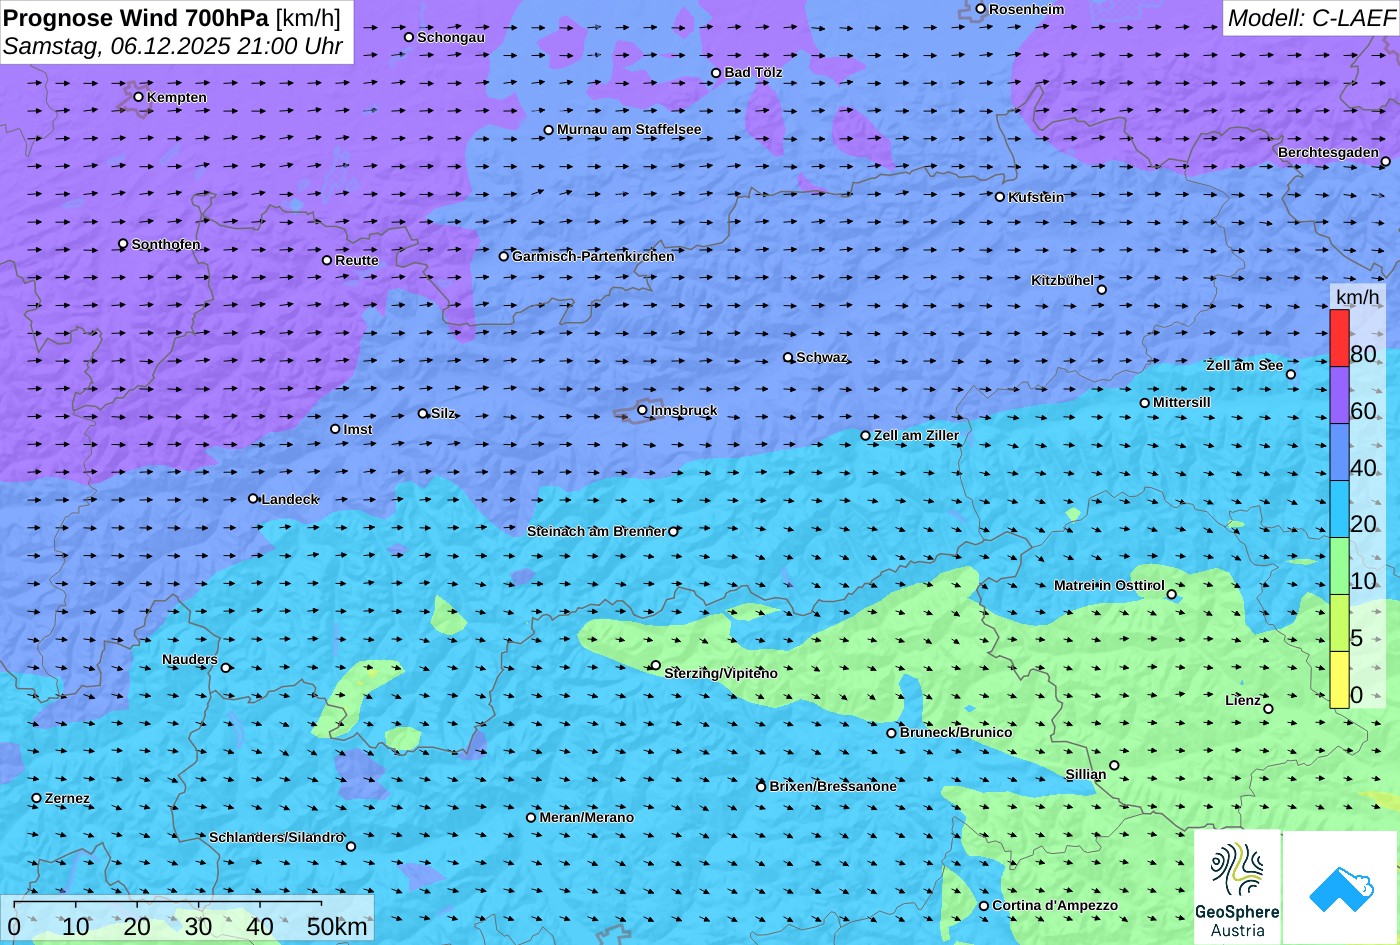
Task: Click the 'Zell am See' label
Action: pyautogui.click(x=1244, y=365)
